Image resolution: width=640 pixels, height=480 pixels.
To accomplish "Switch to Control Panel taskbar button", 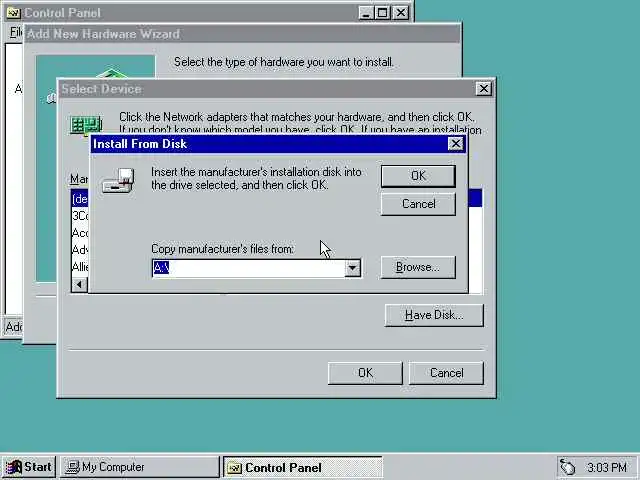I will [x=302, y=467].
